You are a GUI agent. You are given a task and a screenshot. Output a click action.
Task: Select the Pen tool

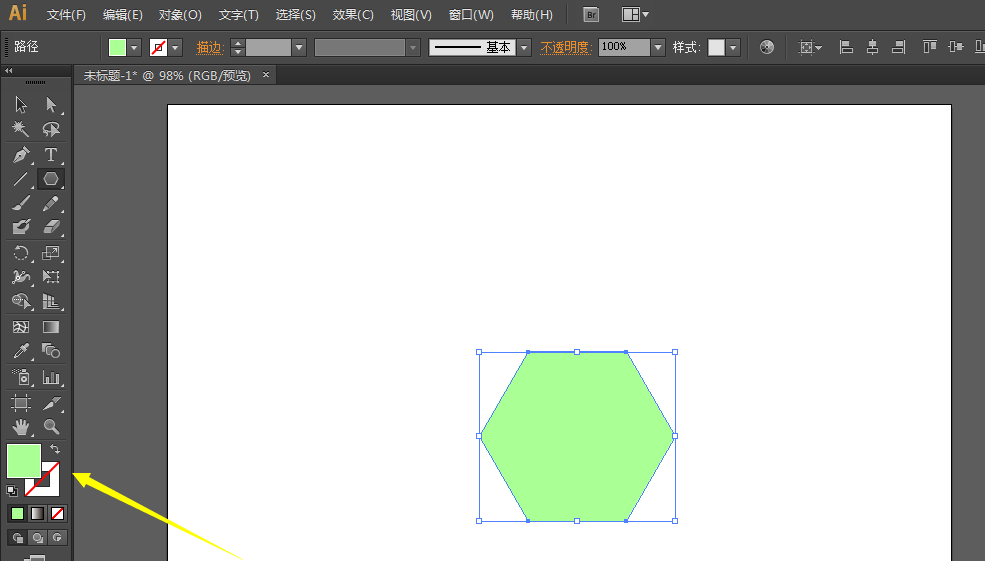click(x=21, y=155)
